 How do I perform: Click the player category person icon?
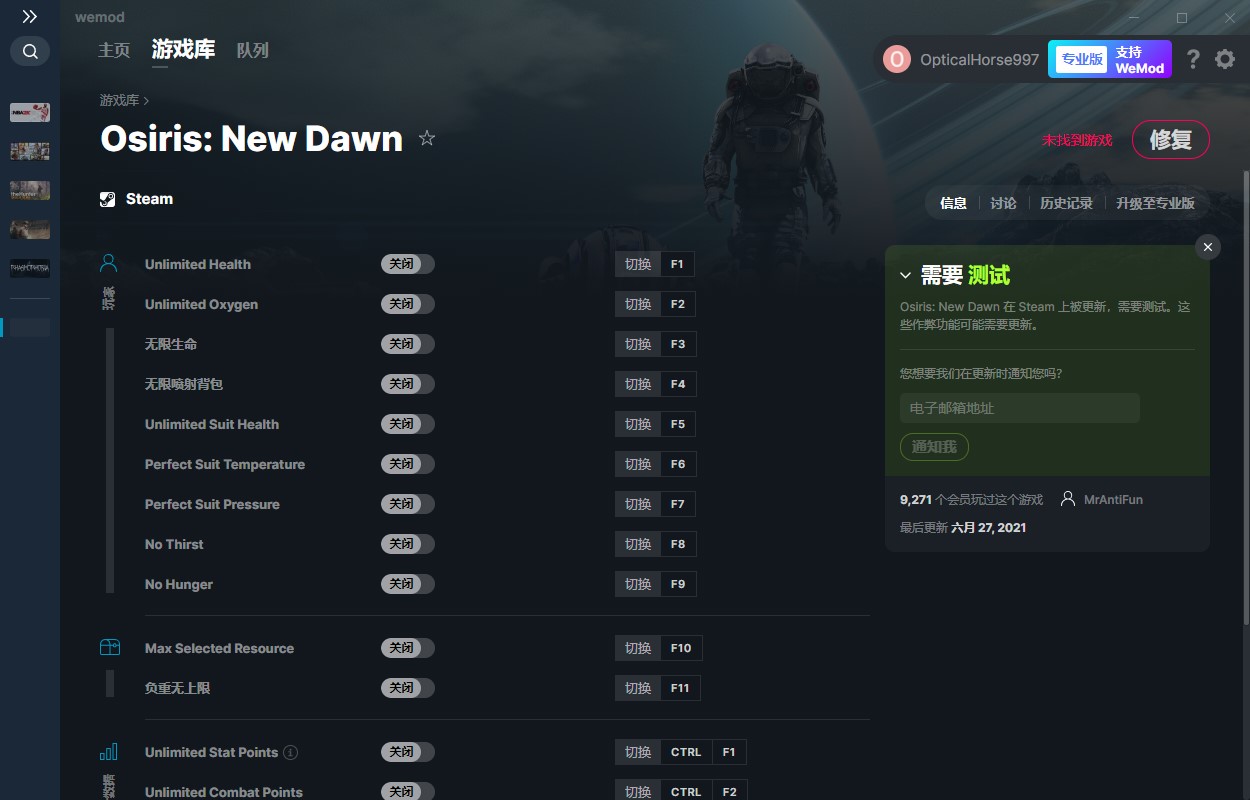(x=109, y=264)
